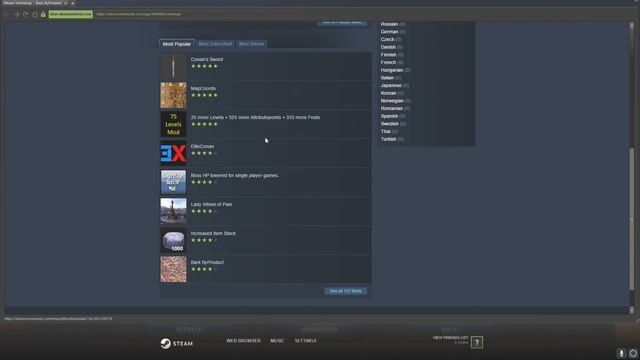640x360 pixels.
Task: Filter by Thai language
Action: (386, 131)
